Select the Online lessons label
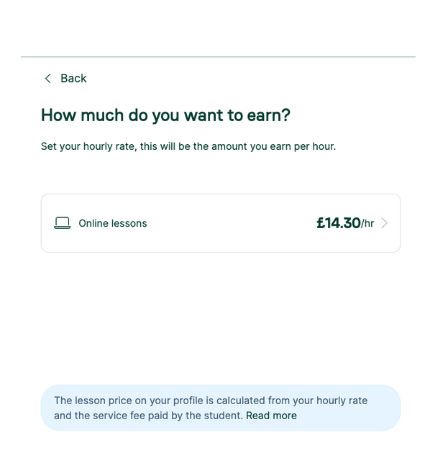 113,223
